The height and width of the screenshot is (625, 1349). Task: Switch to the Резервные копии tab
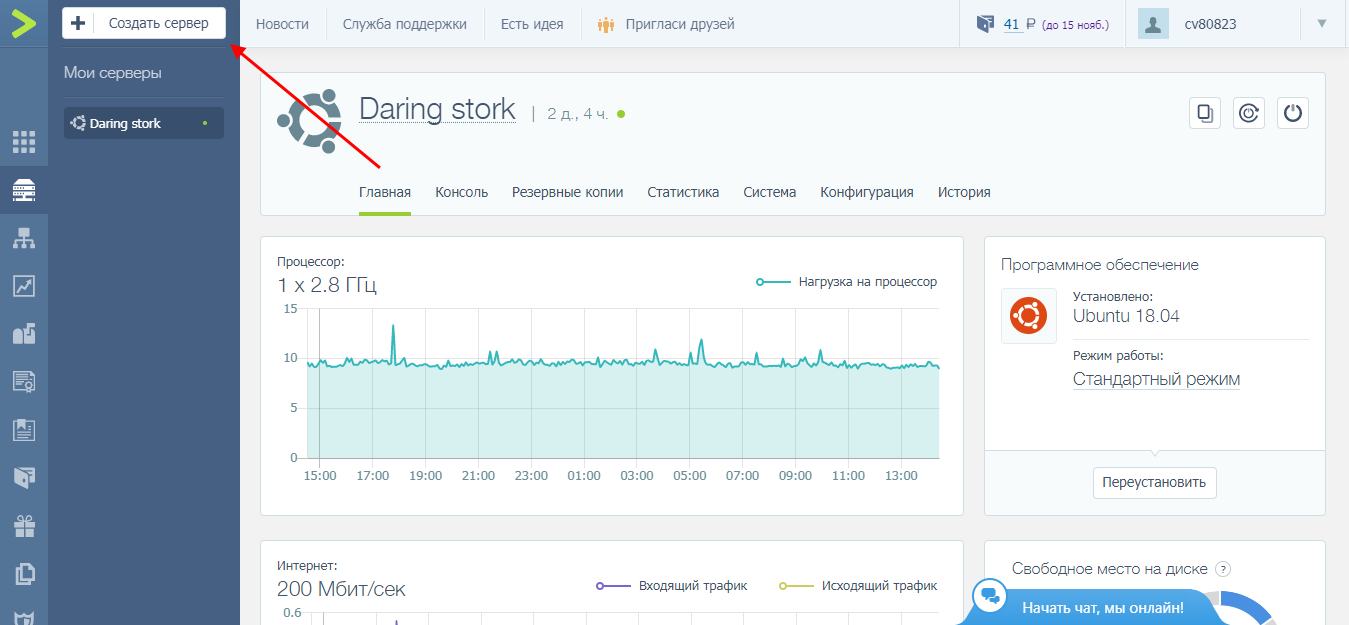click(x=567, y=192)
